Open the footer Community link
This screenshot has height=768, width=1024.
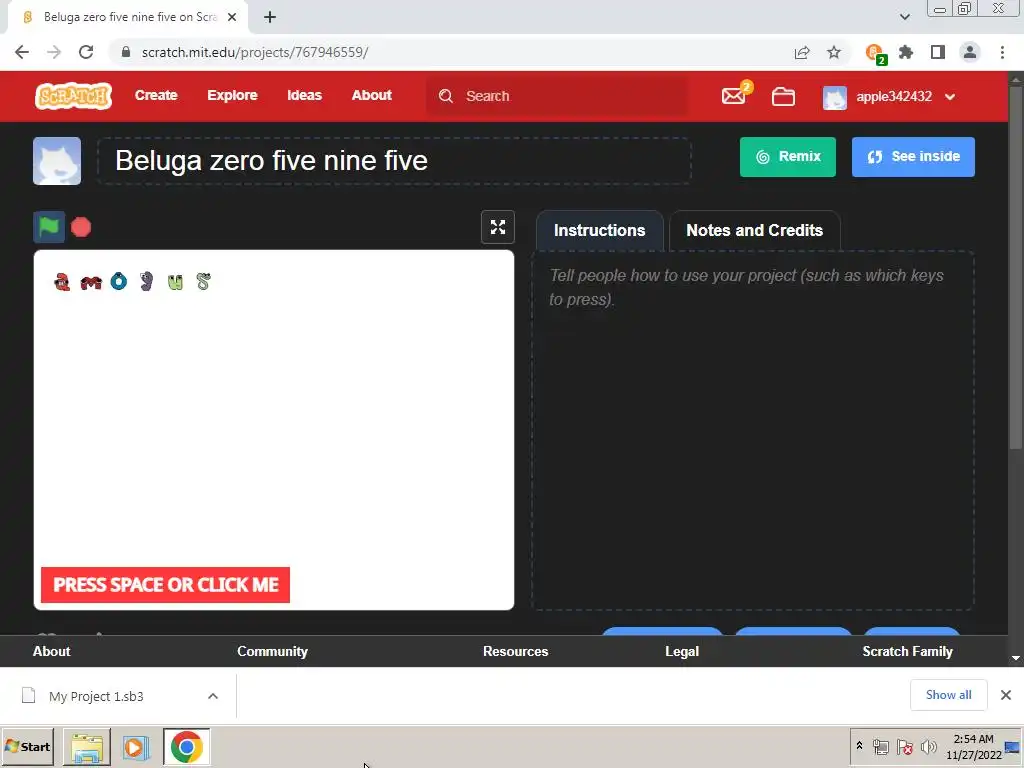click(272, 652)
